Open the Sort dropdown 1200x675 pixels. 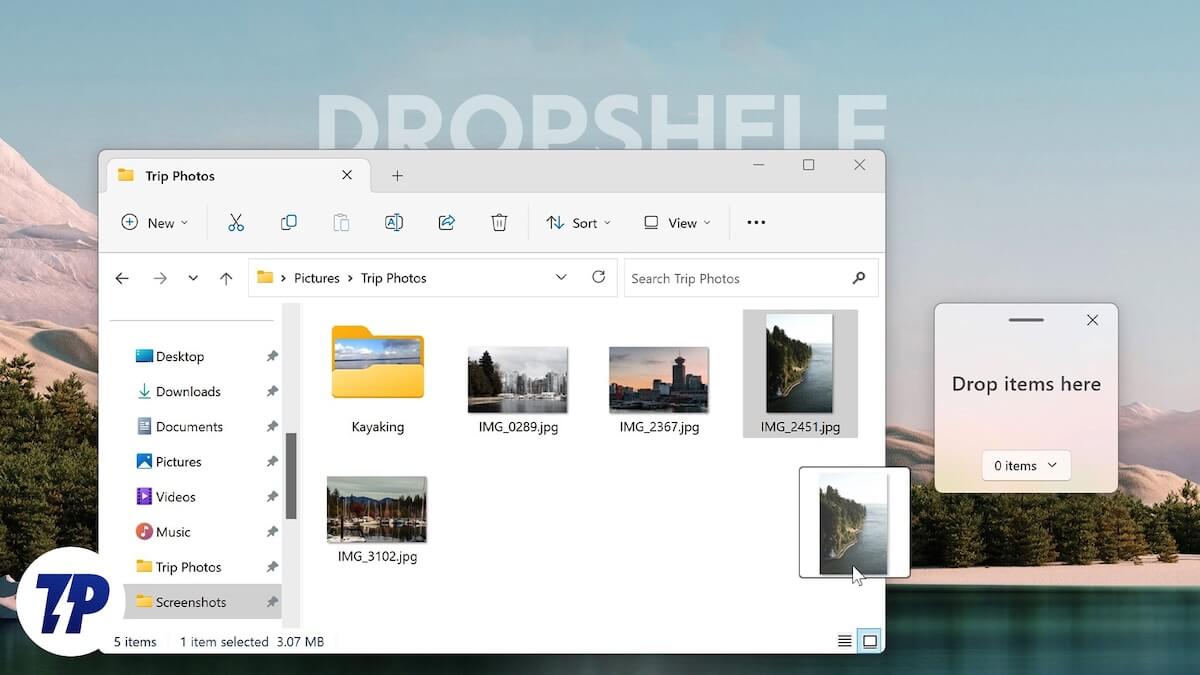pos(578,222)
